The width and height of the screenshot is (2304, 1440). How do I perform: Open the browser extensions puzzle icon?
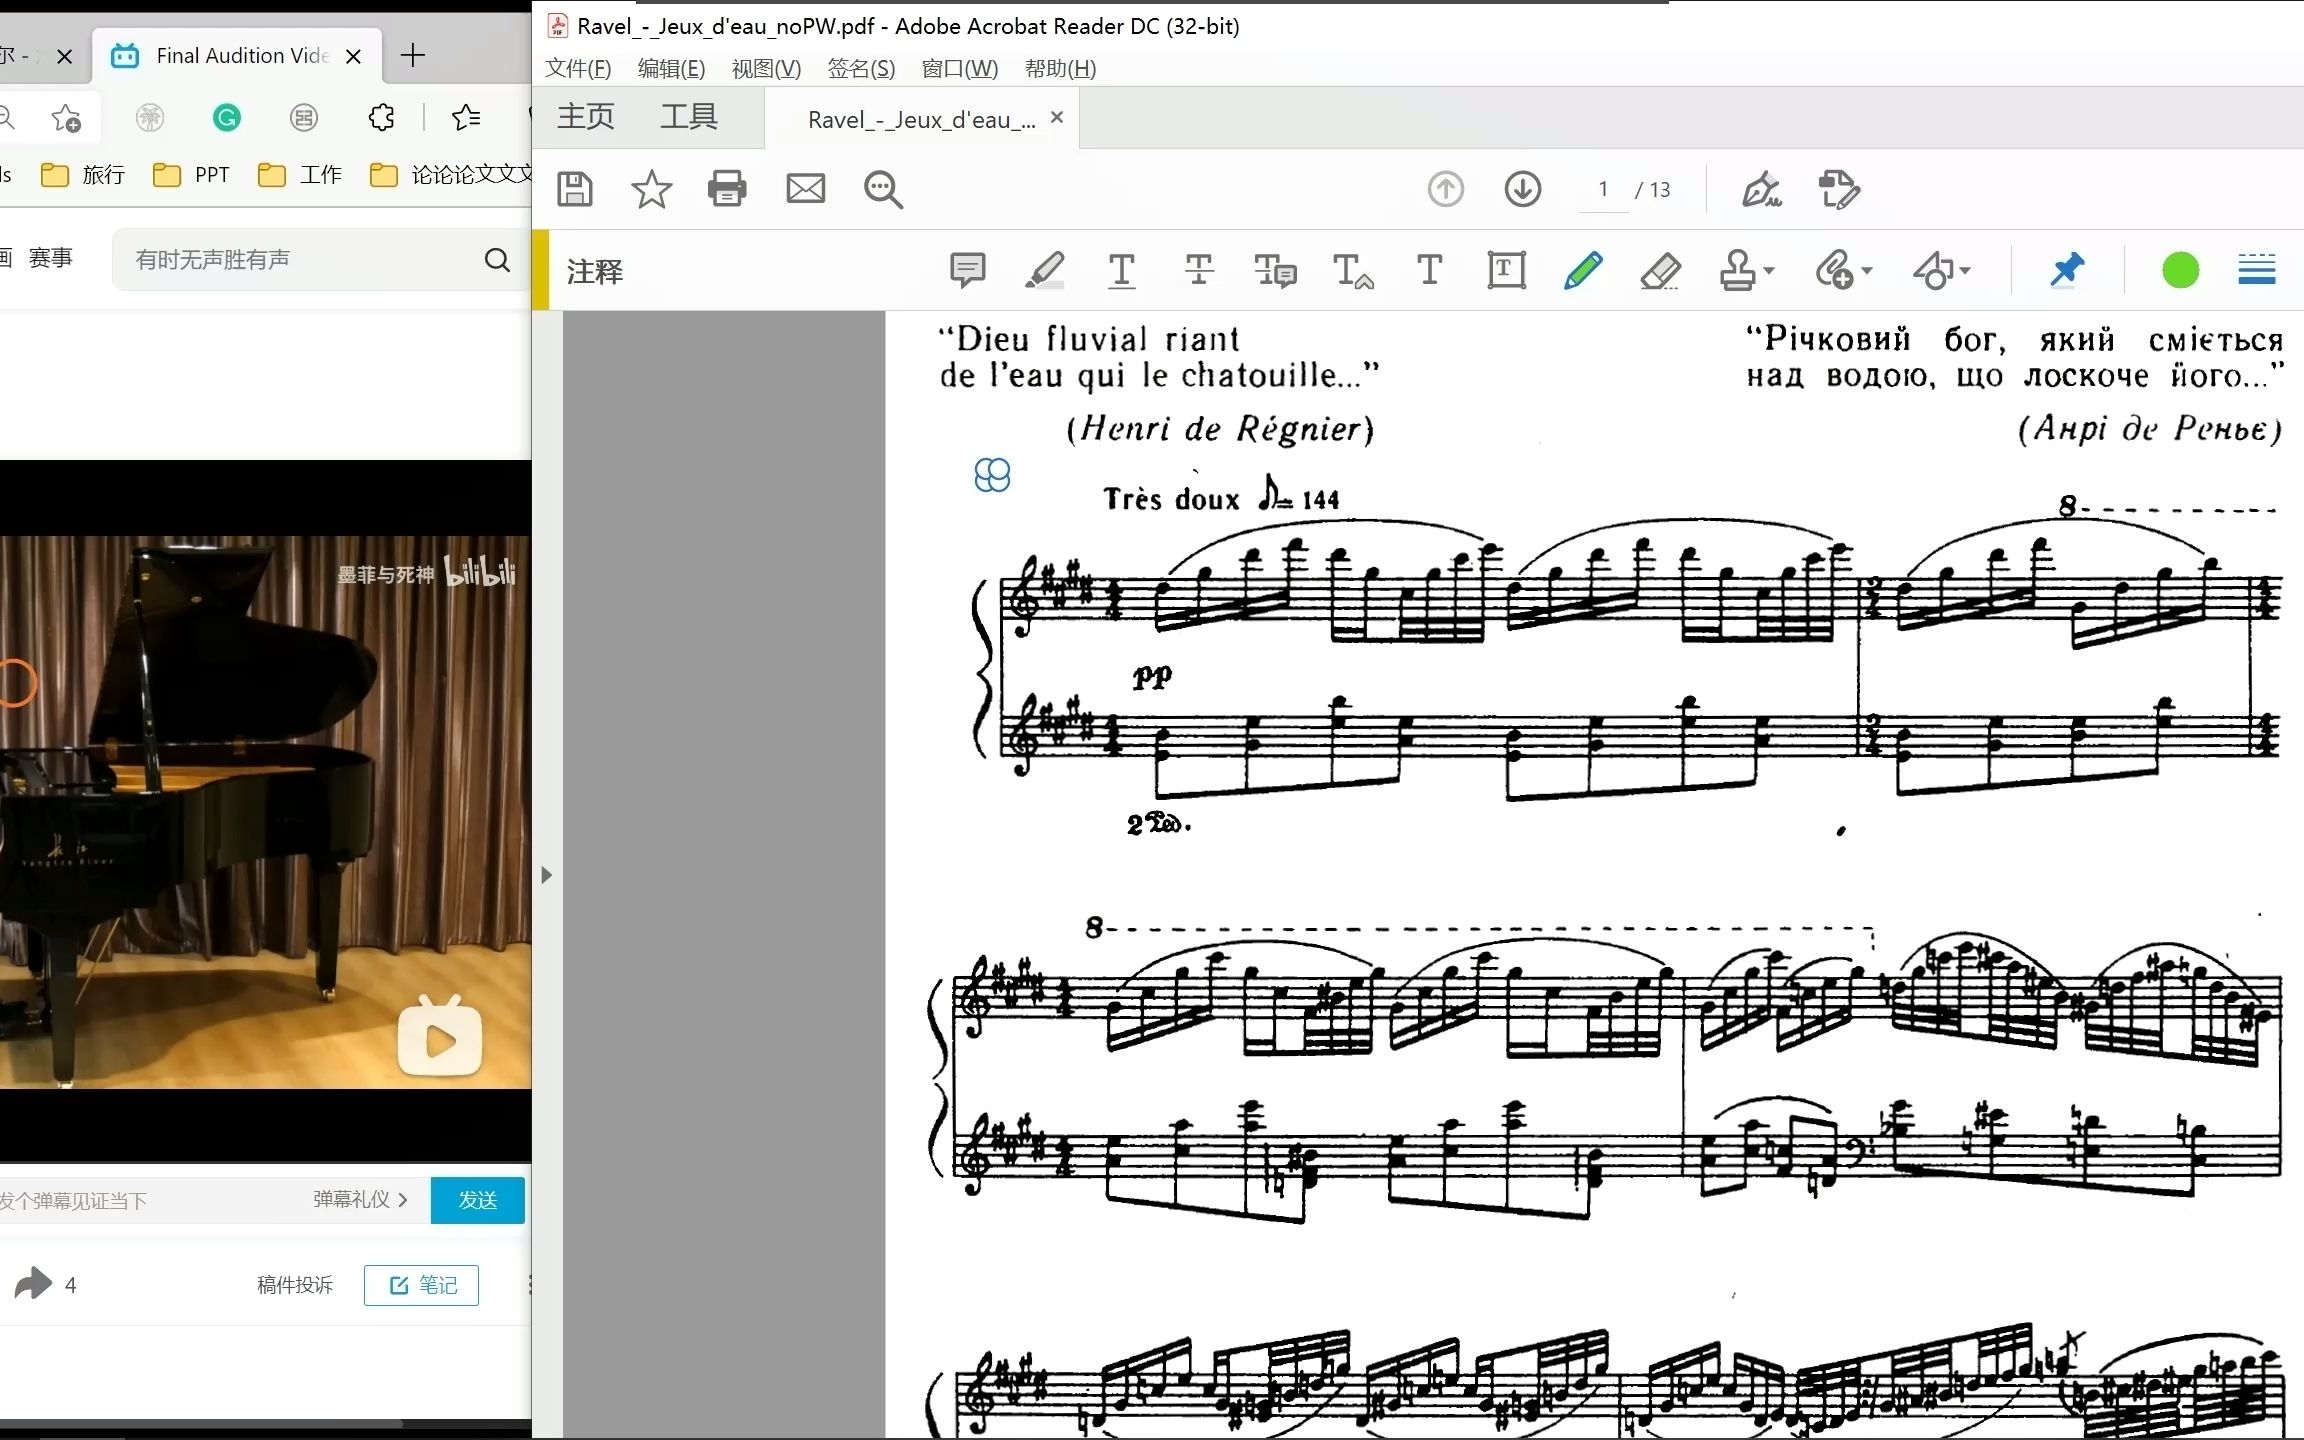pos(381,118)
